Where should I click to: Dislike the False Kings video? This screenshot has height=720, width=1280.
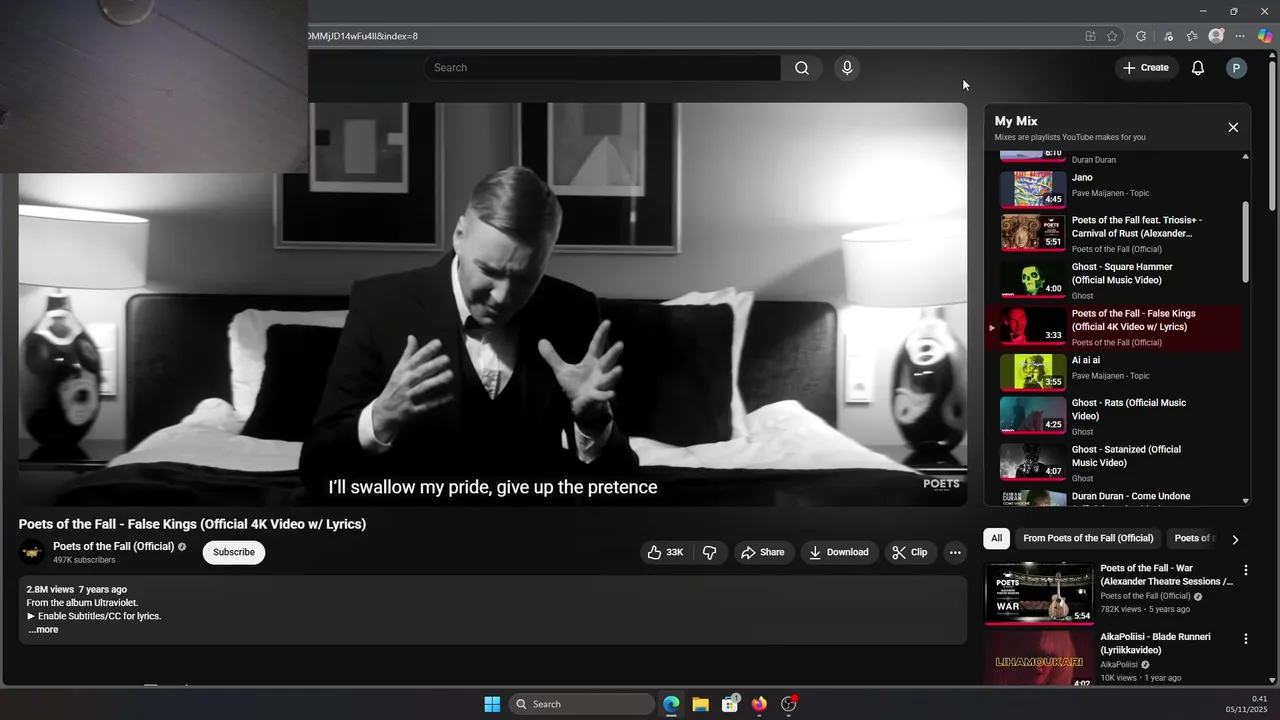pyautogui.click(x=709, y=552)
